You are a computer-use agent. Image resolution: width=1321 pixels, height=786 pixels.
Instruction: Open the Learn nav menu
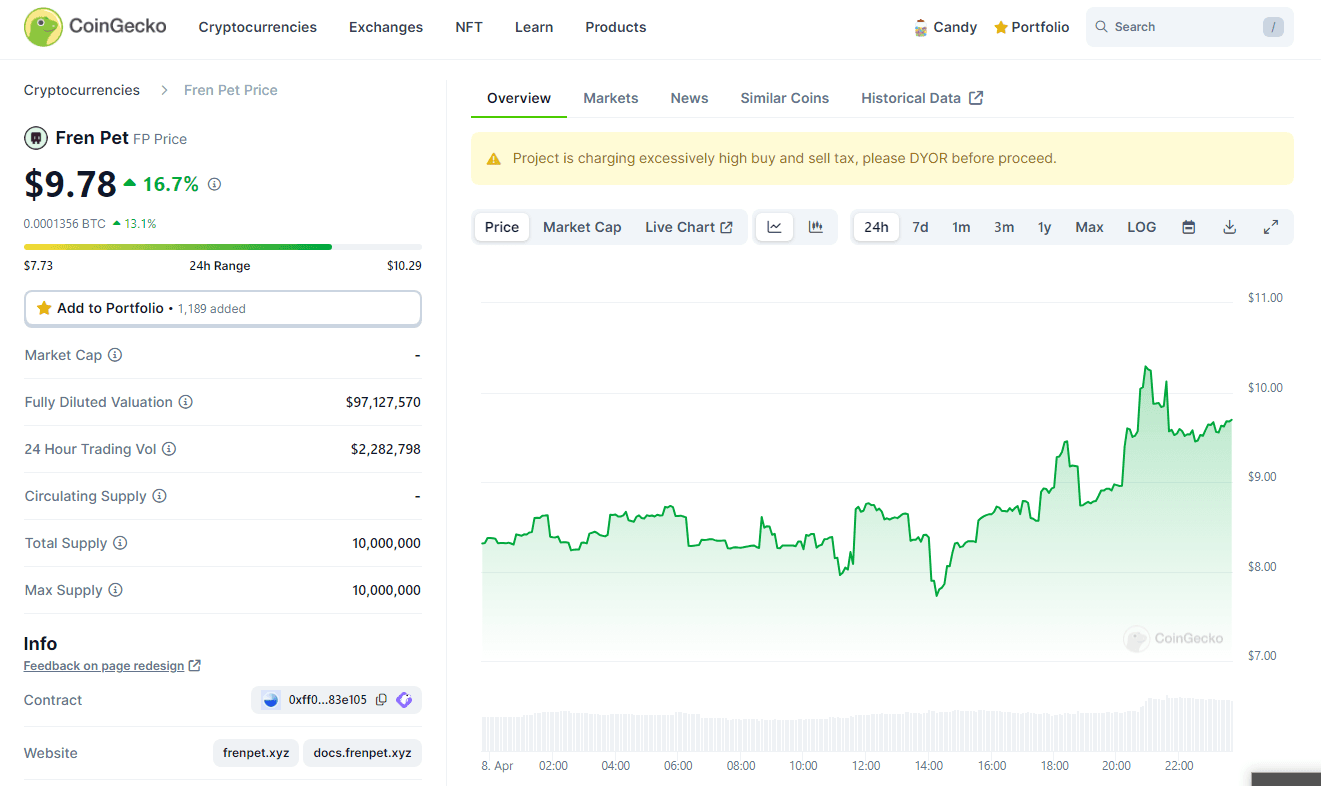pos(534,27)
